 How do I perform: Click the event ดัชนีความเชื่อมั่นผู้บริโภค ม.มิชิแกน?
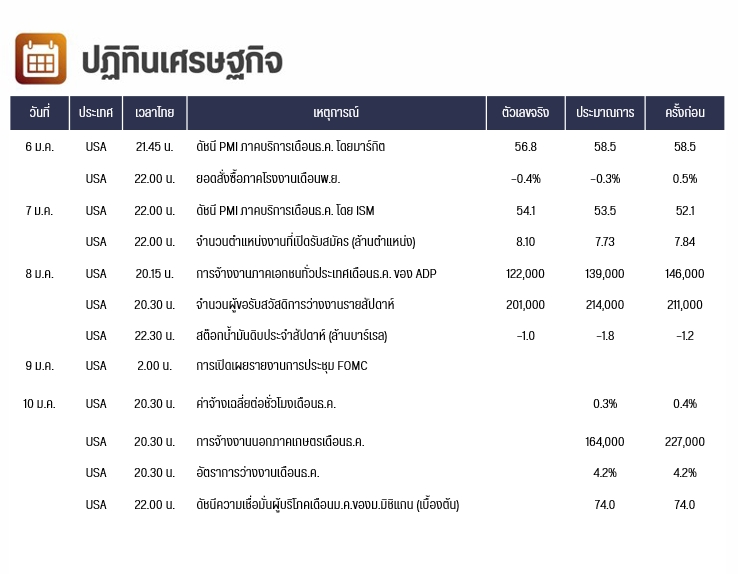pyautogui.click(x=328, y=505)
